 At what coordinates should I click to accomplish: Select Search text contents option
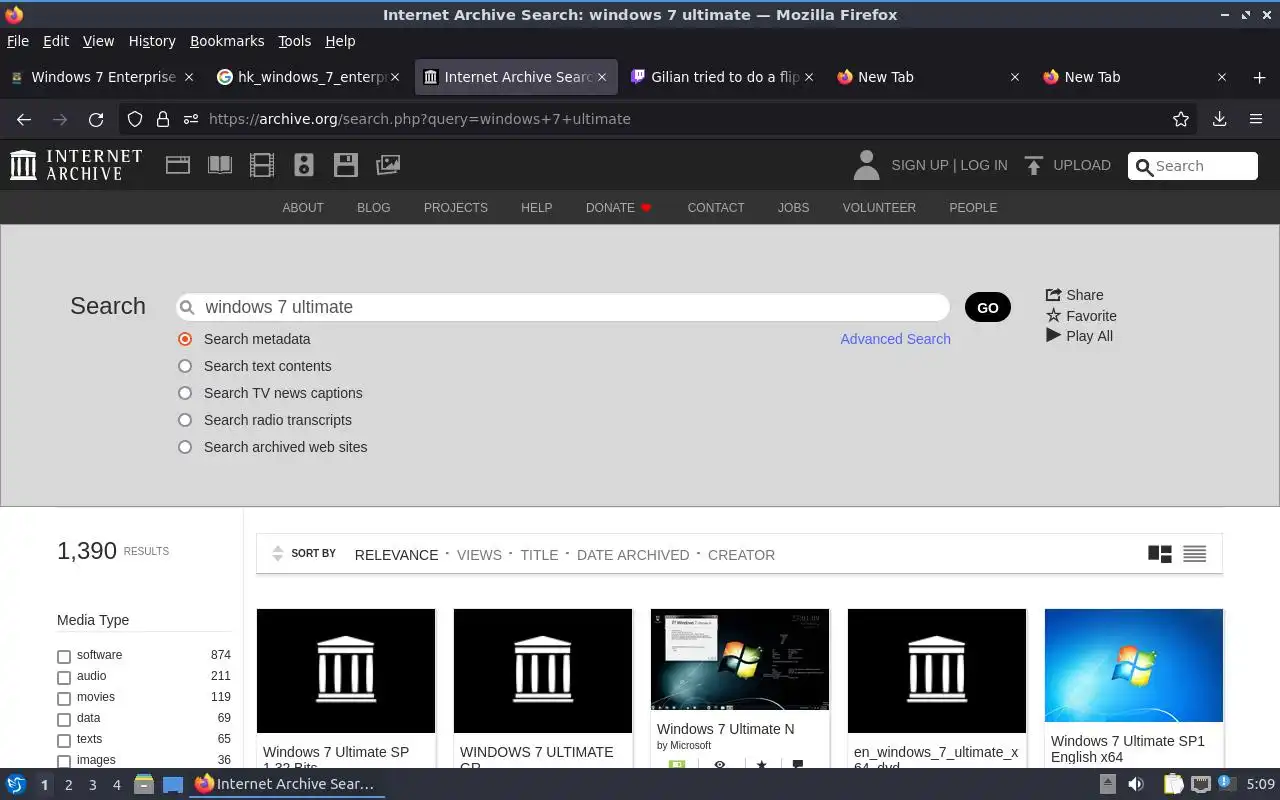pyautogui.click(x=185, y=366)
